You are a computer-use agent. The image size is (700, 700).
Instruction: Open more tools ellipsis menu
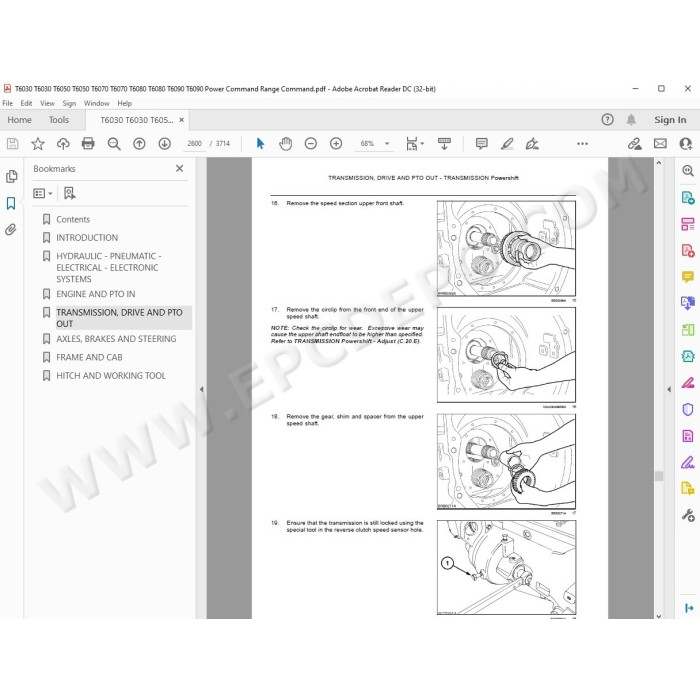582,144
